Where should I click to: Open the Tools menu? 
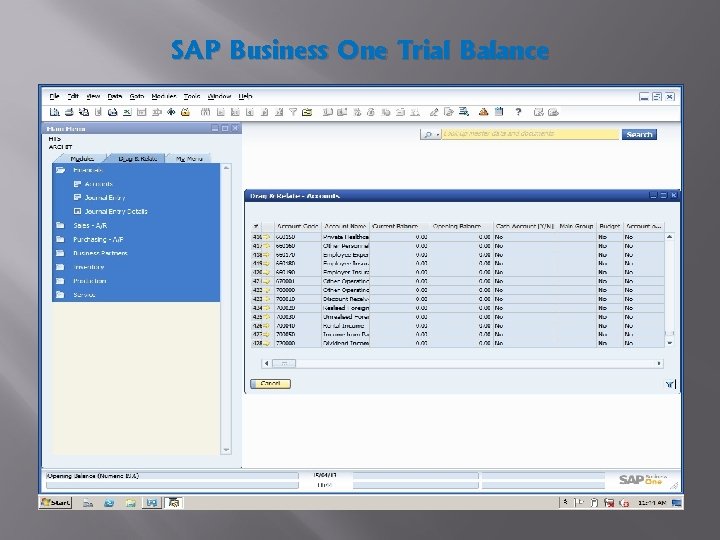pos(192,96)
